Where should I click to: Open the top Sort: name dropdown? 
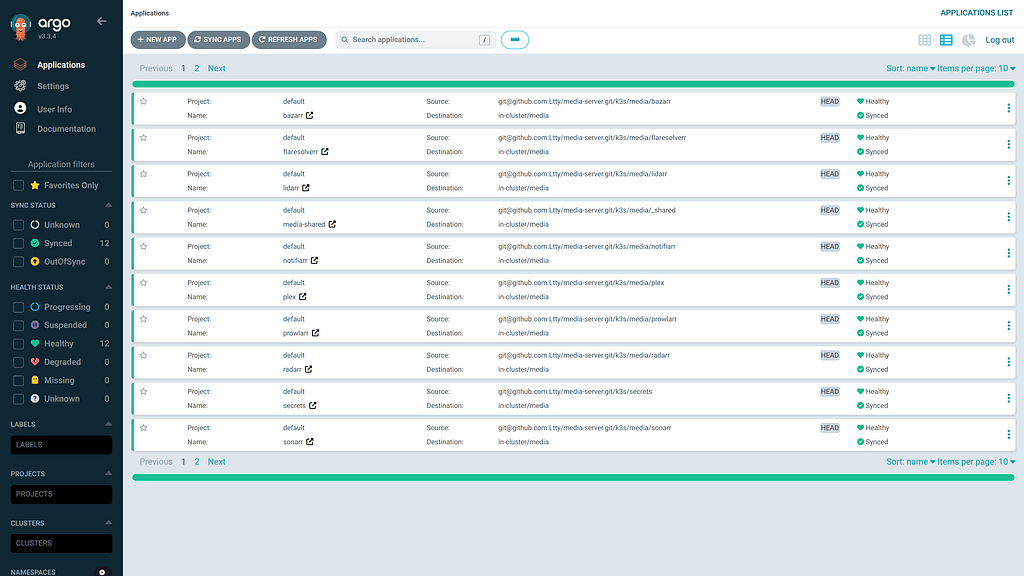tap(910, 69)
